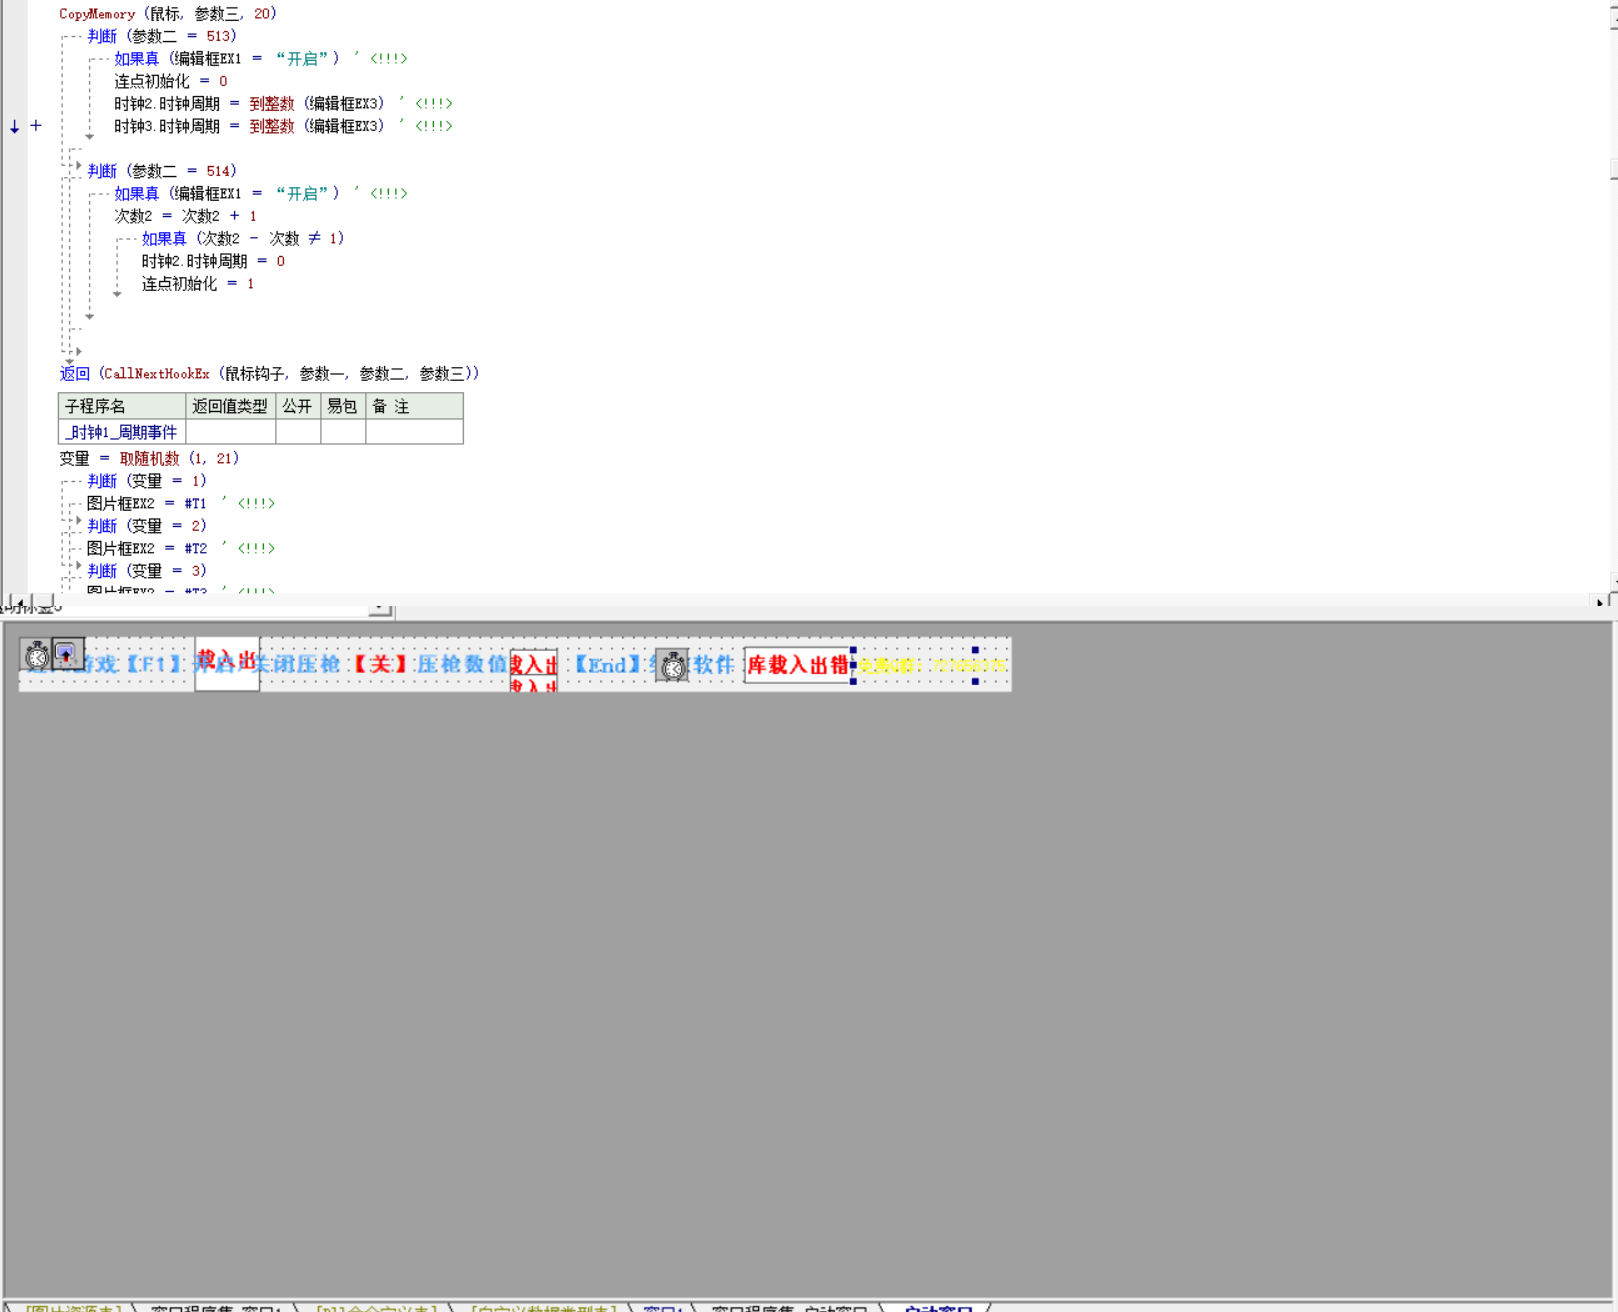The width and height of the screenshot is (1618, 1312).
Task: Click the branch arrow beside 判断 (变量 = 3)
Action: [x=79, y=566]
